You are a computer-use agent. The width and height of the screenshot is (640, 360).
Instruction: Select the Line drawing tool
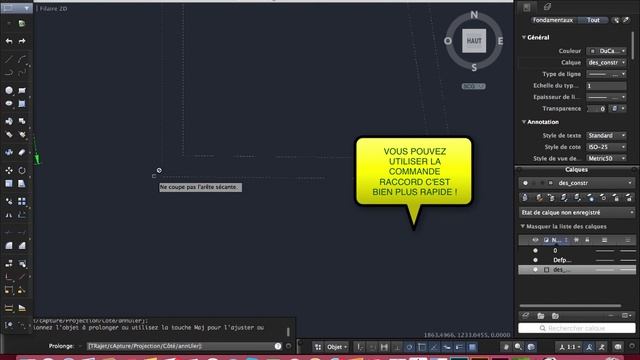9,59
